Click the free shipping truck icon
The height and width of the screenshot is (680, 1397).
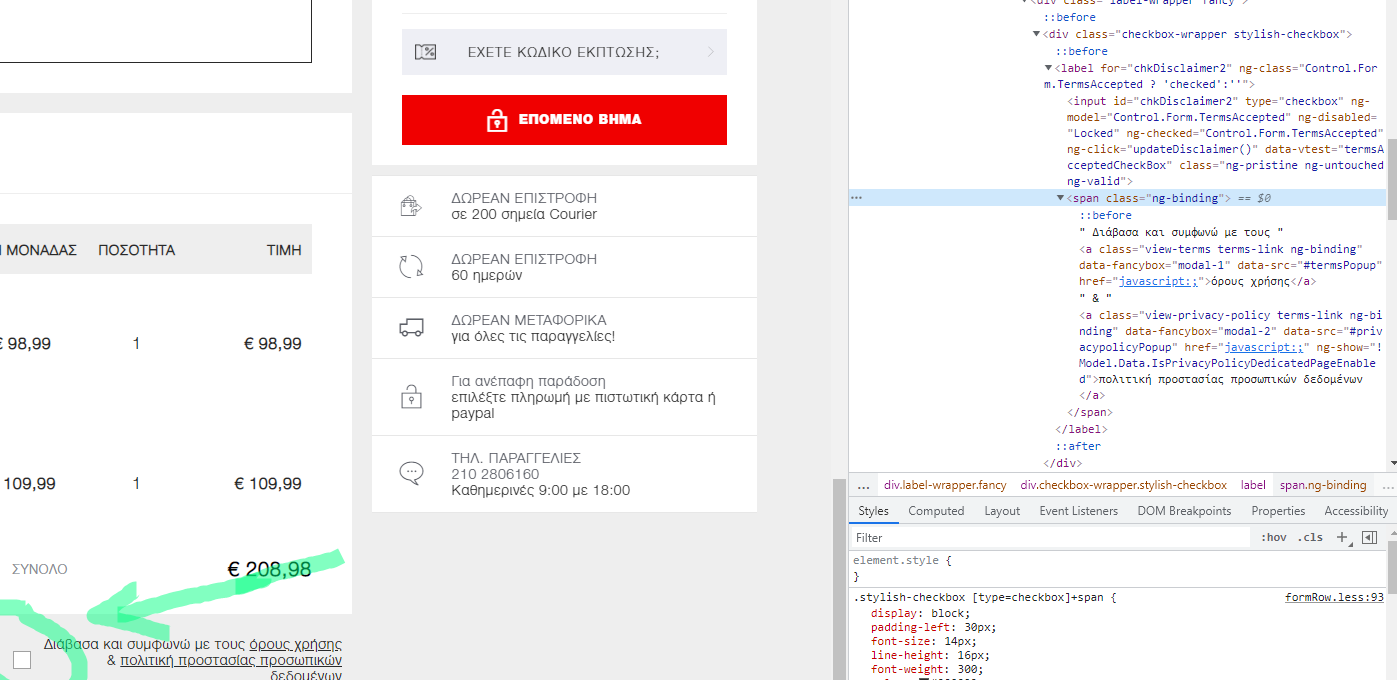click(x=411, y=328)
